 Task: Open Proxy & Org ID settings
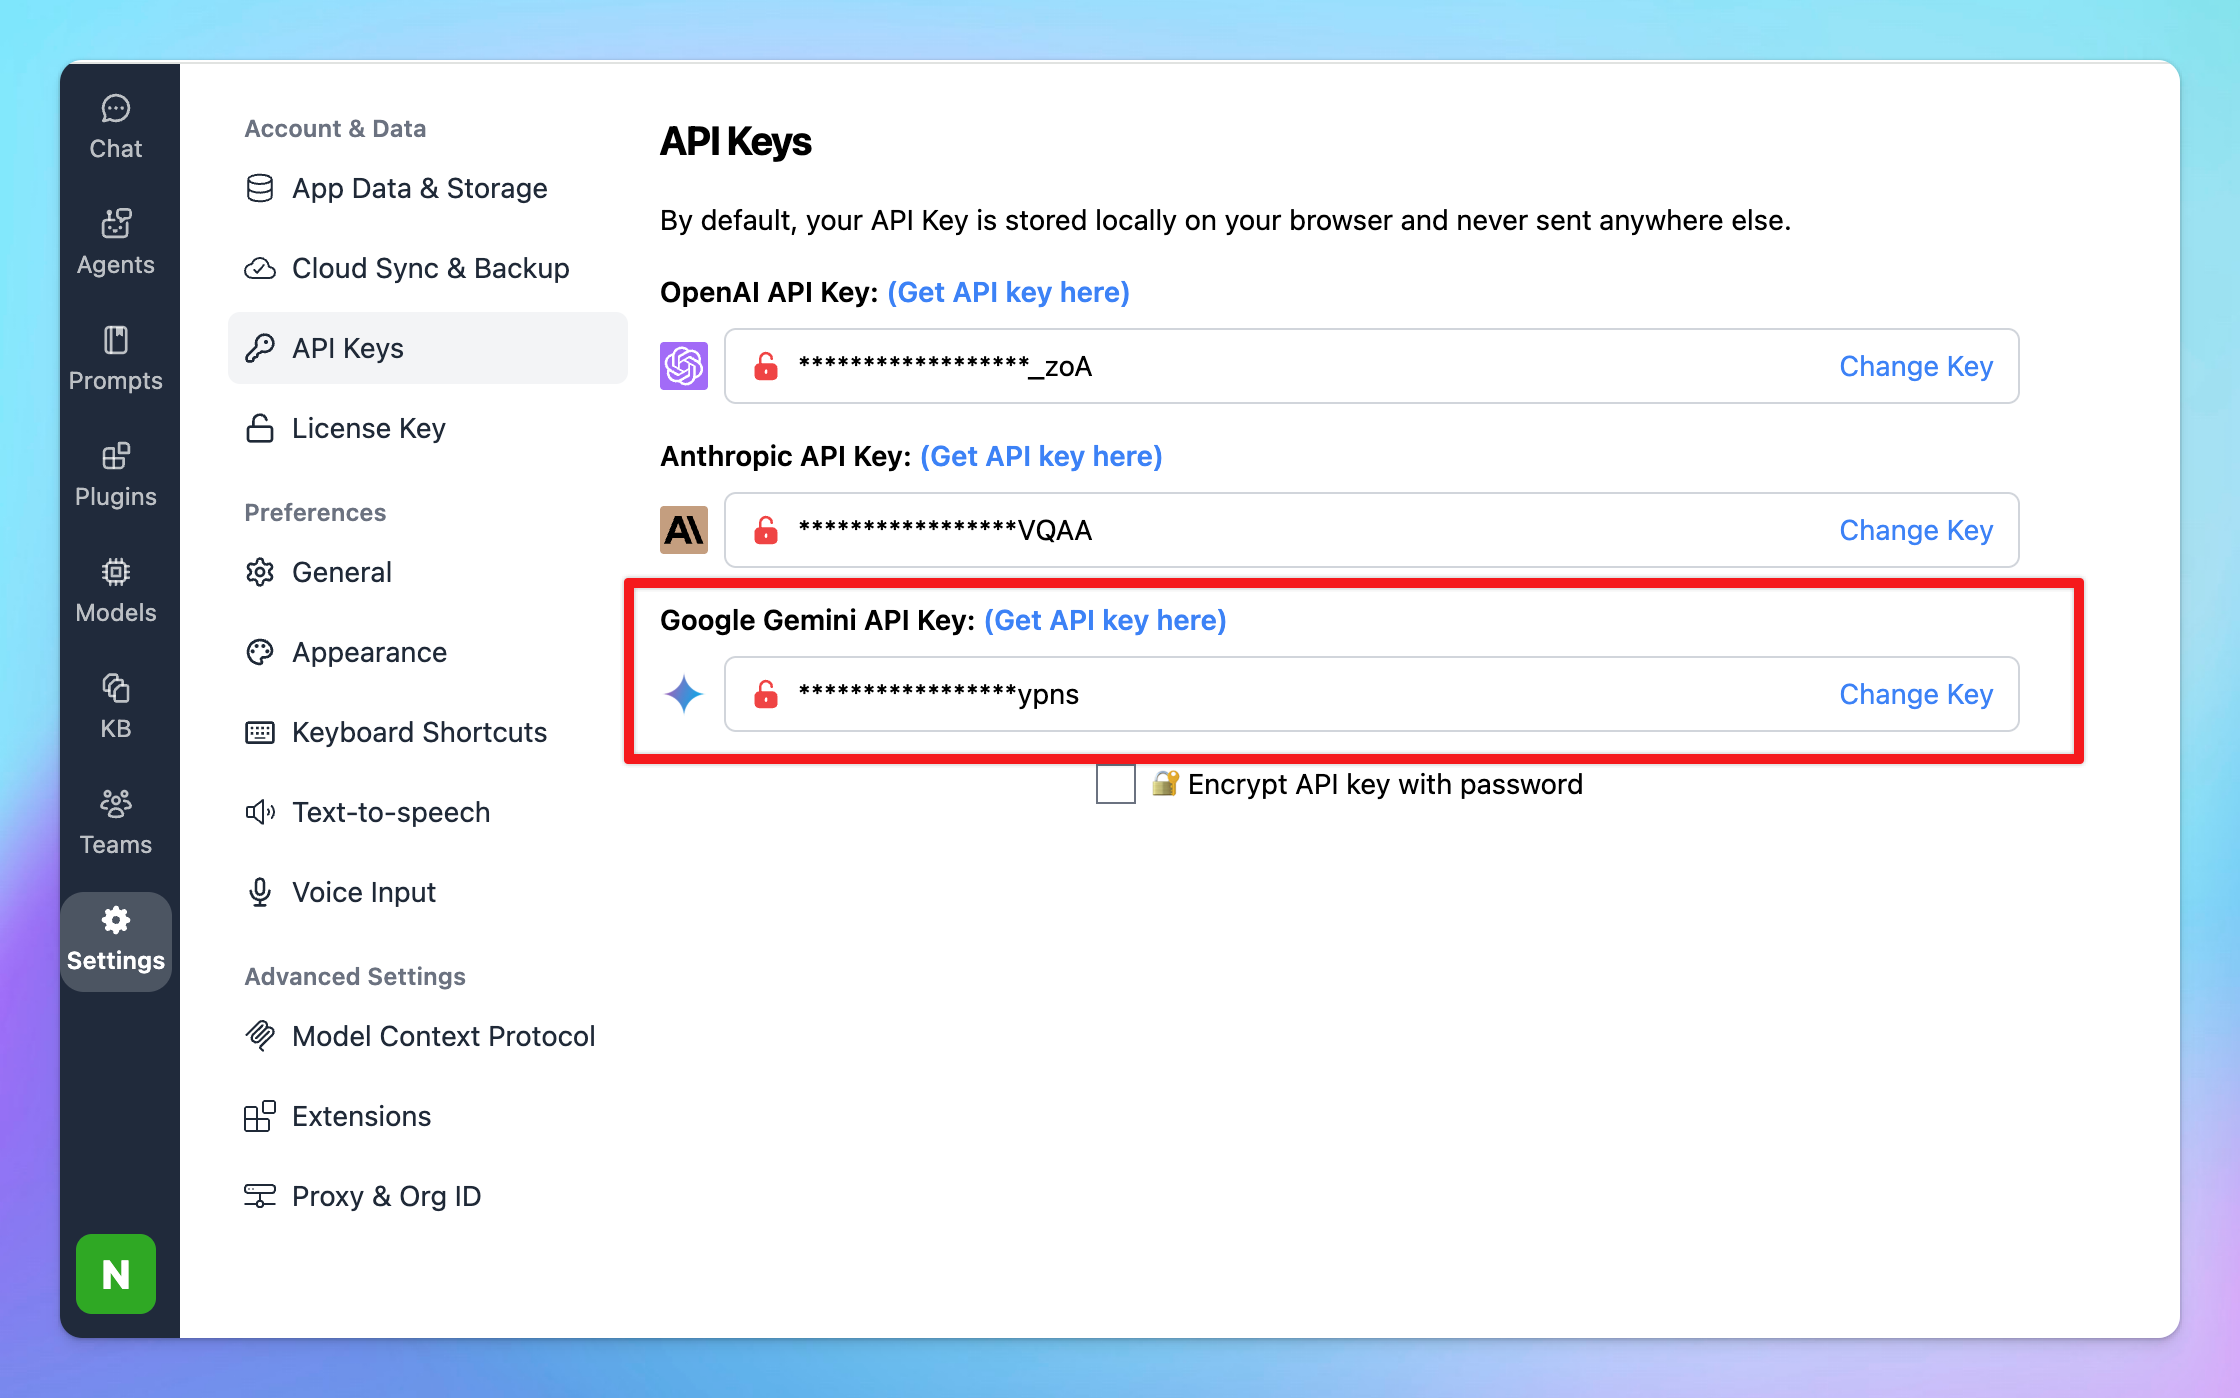(386, 1196)
